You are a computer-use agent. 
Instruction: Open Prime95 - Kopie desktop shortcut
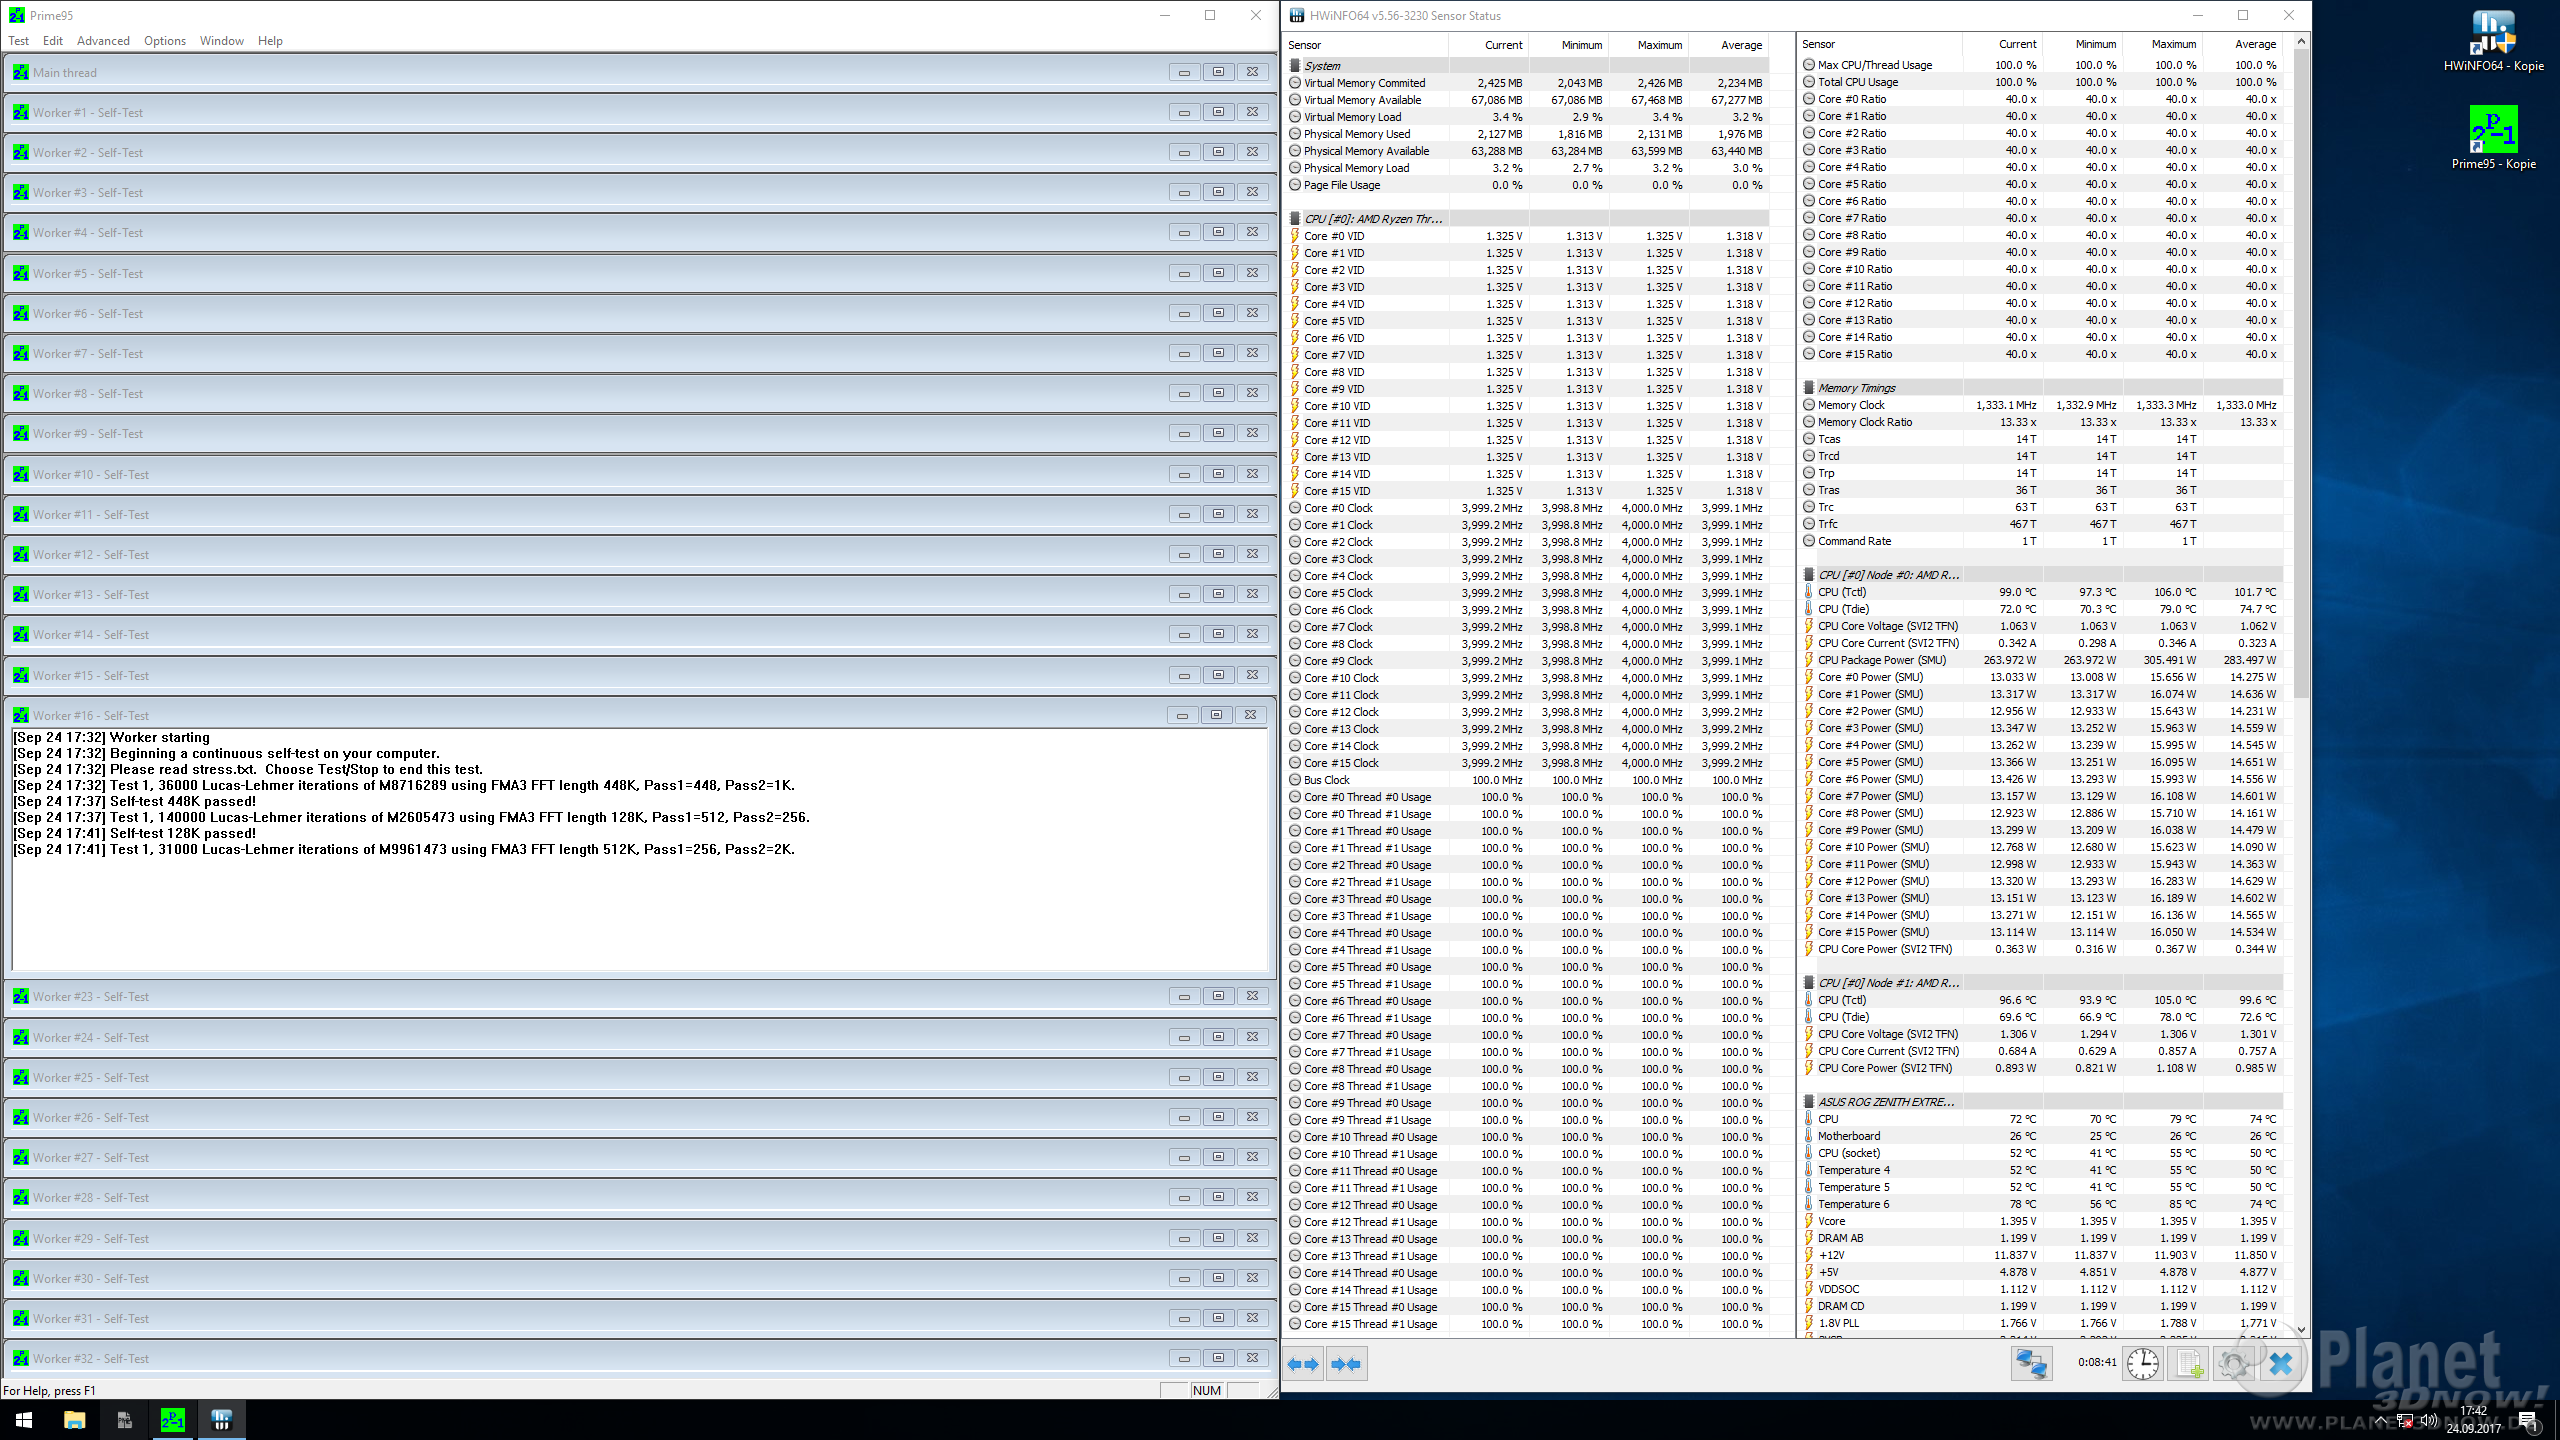pos(2493,138)
